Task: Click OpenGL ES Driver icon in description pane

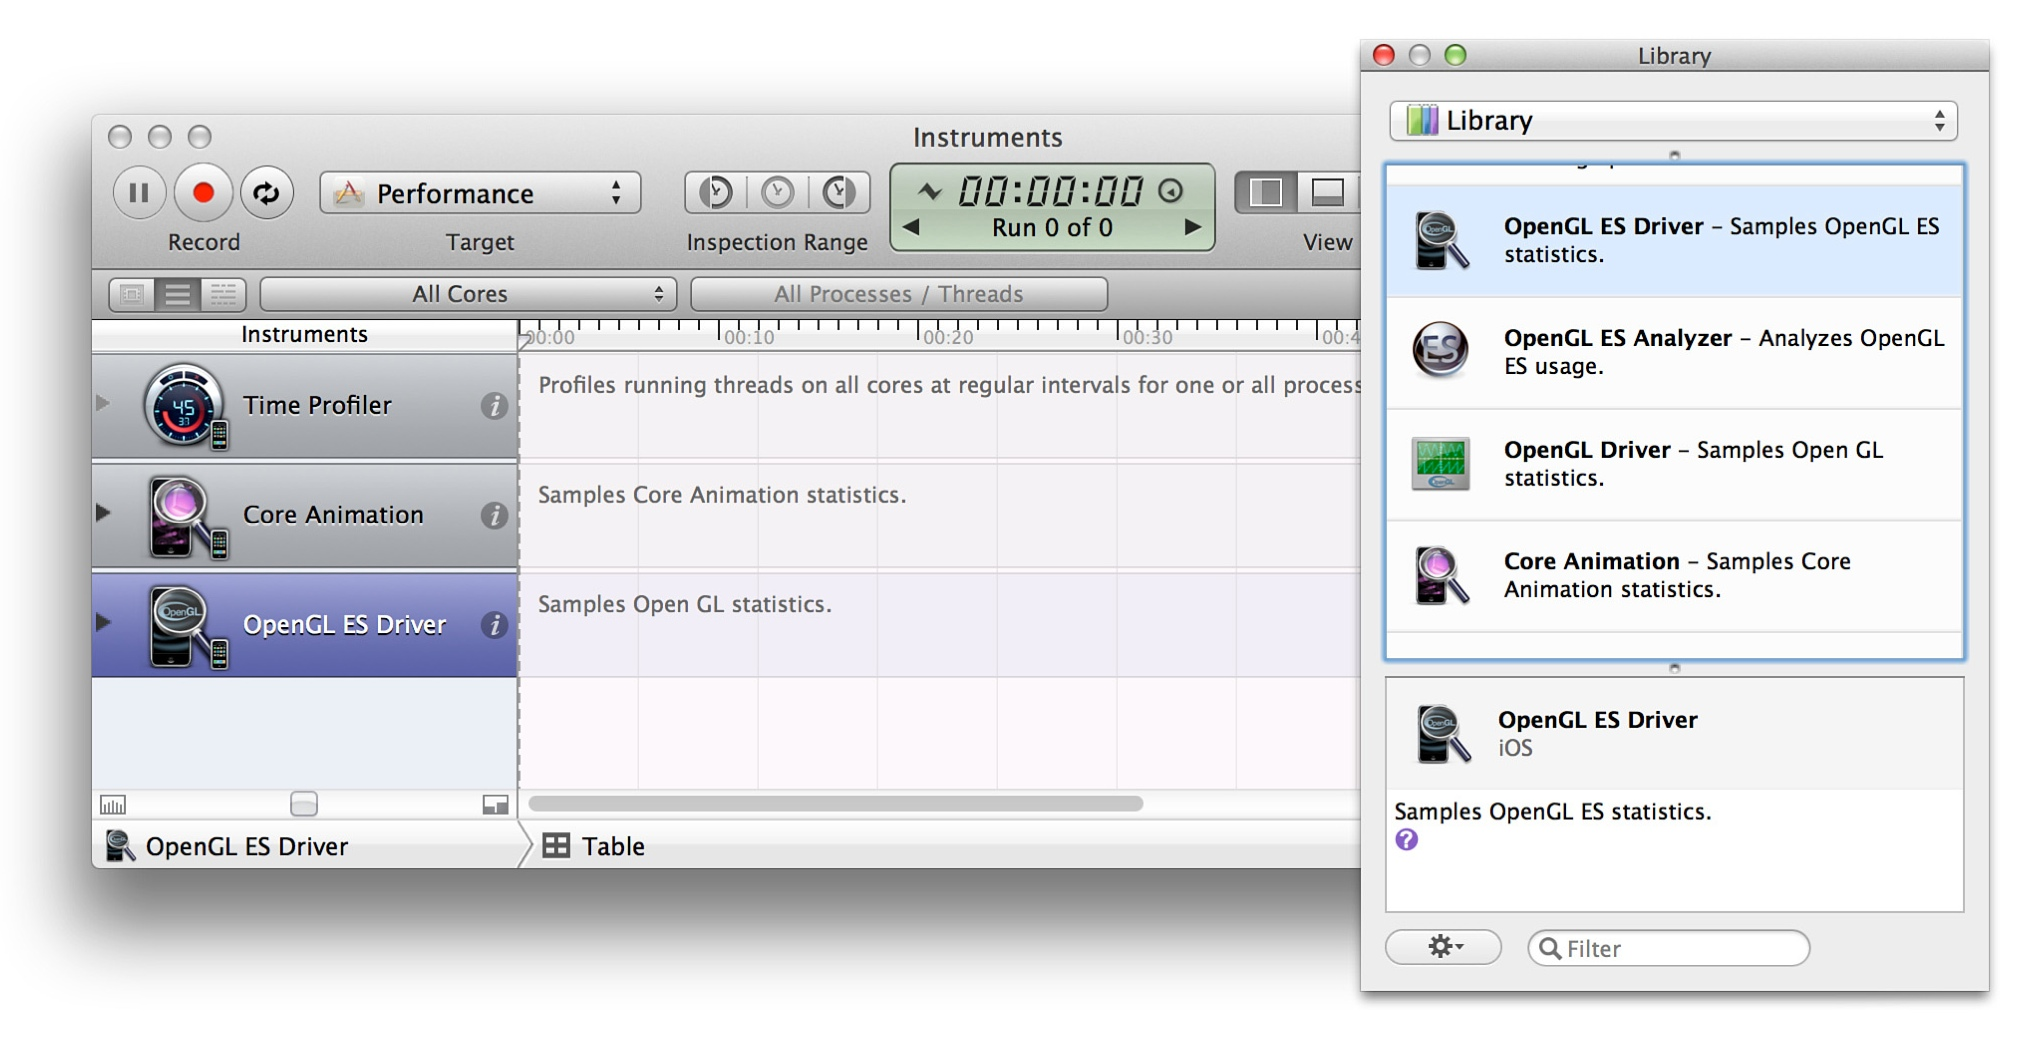Action: click(x=1442, y=733)
